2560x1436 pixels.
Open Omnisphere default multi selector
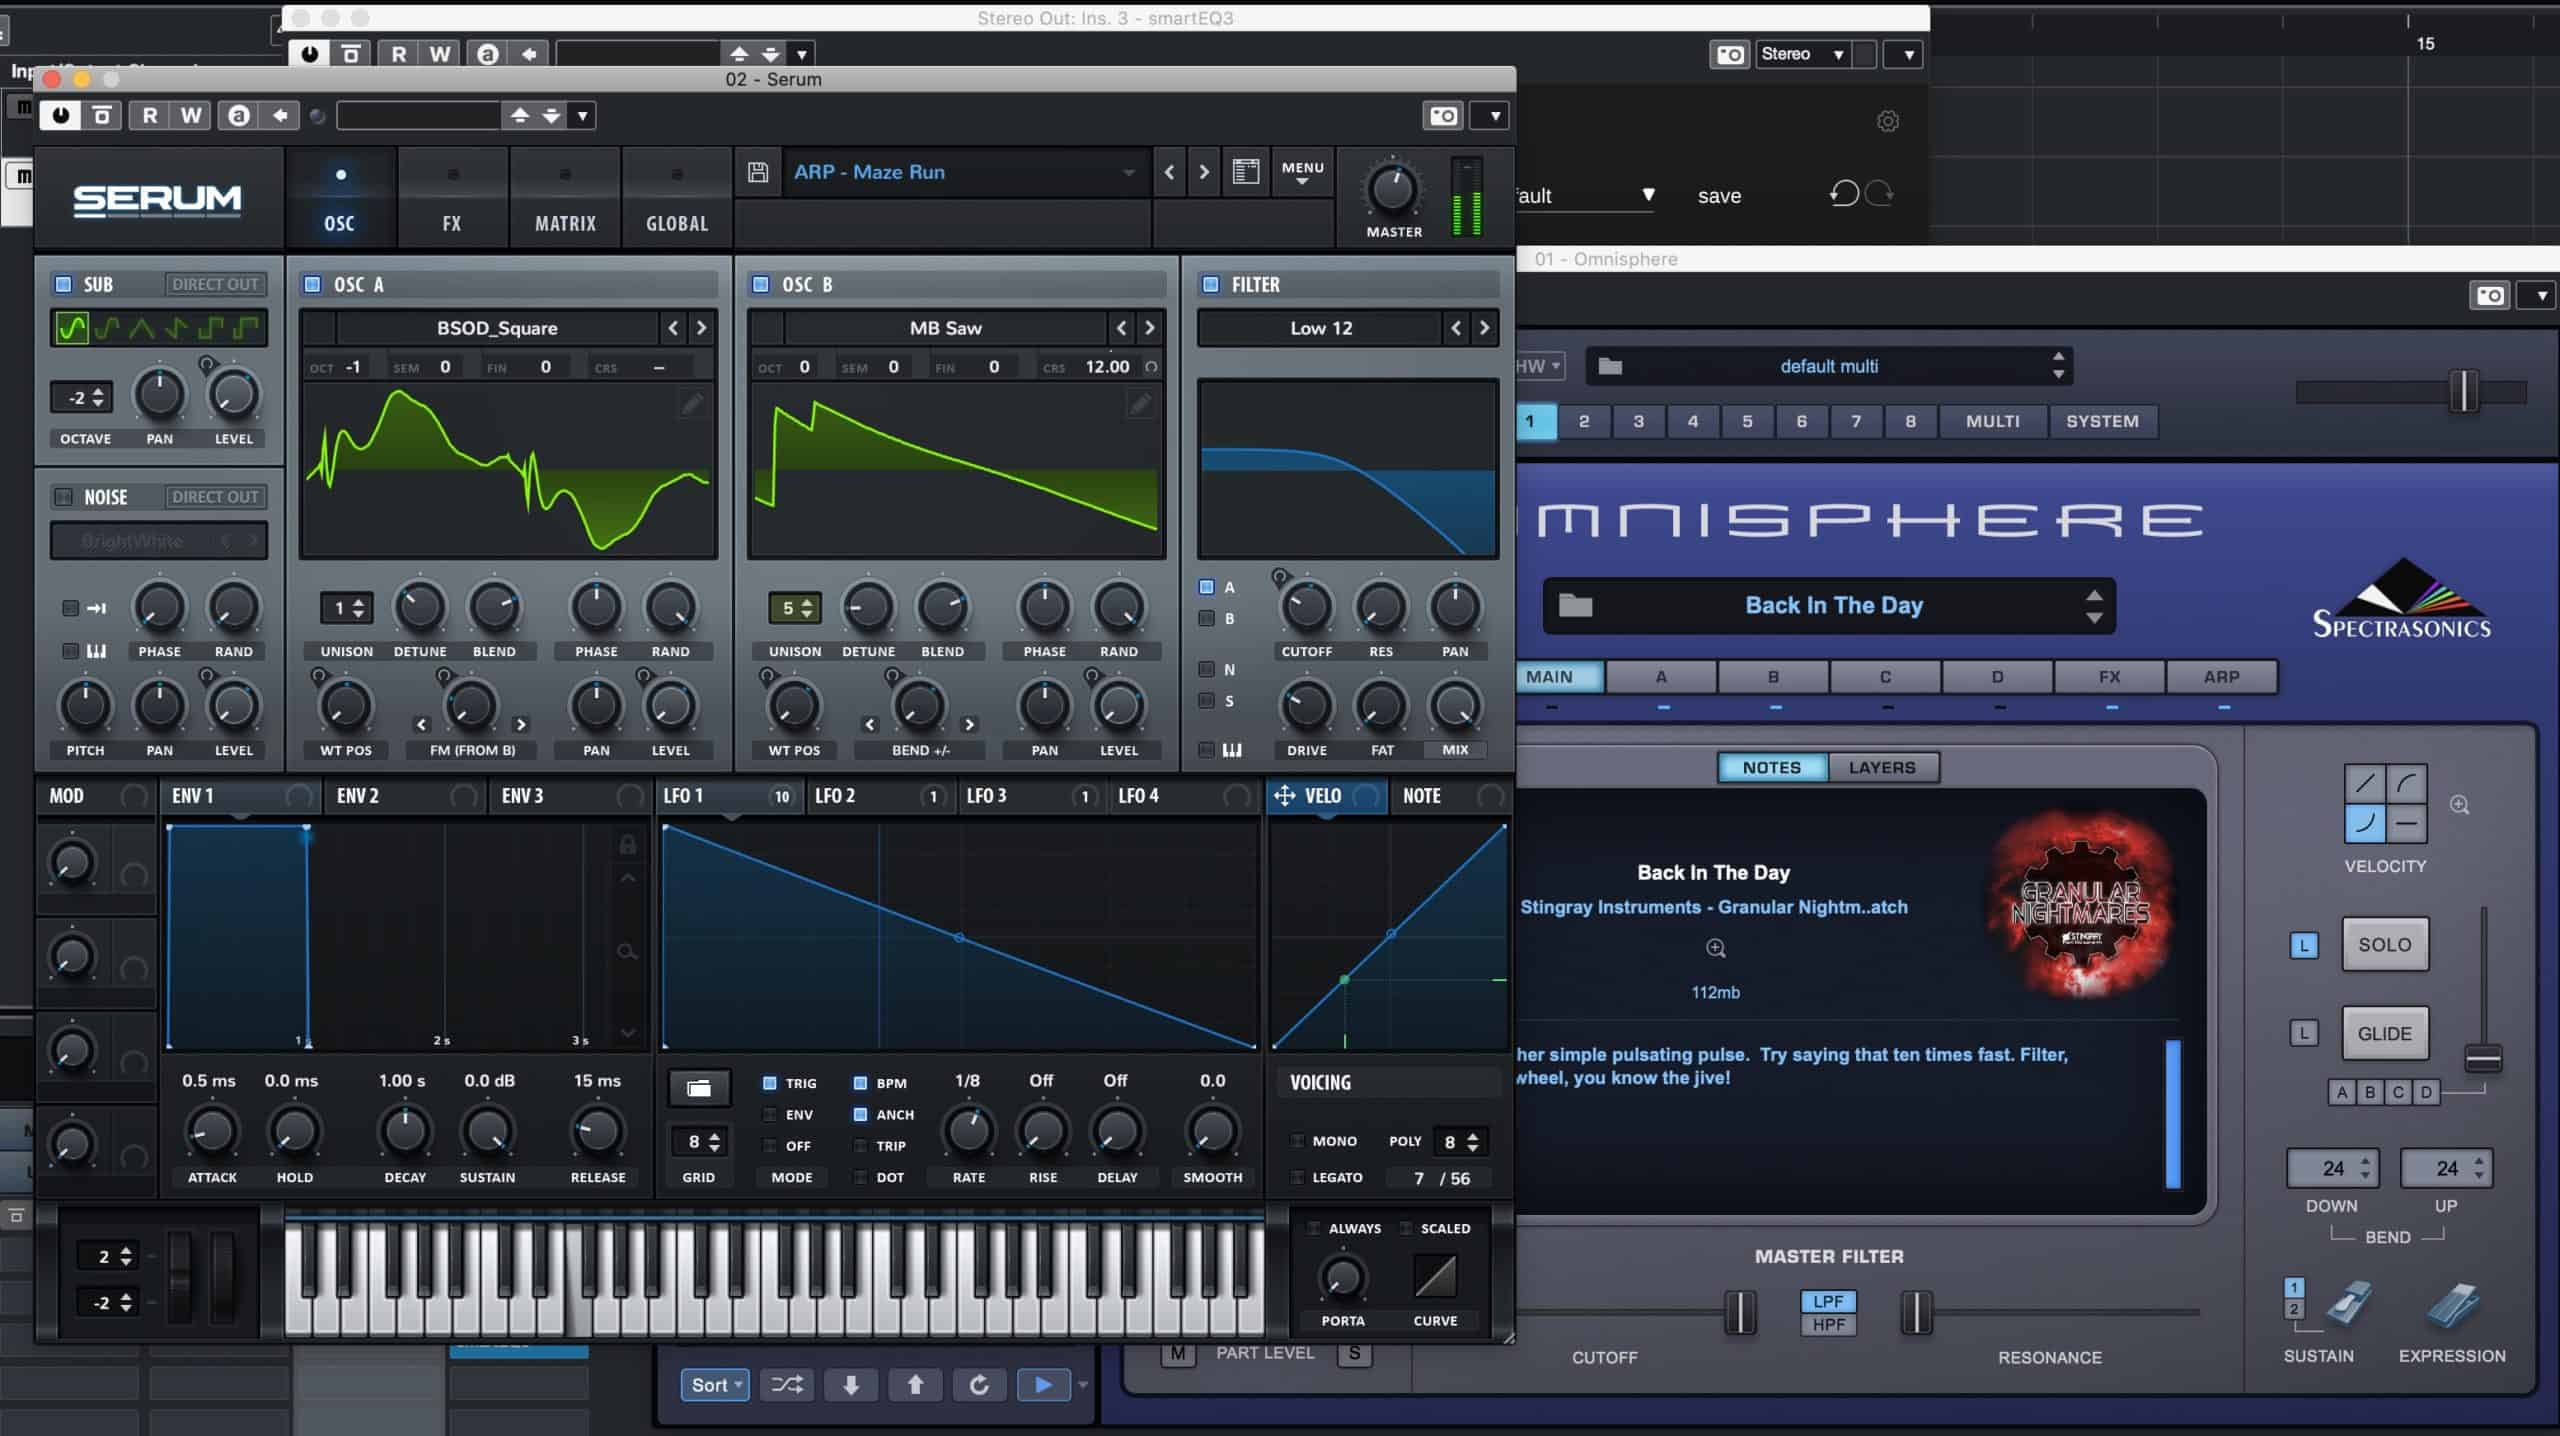1829,366
